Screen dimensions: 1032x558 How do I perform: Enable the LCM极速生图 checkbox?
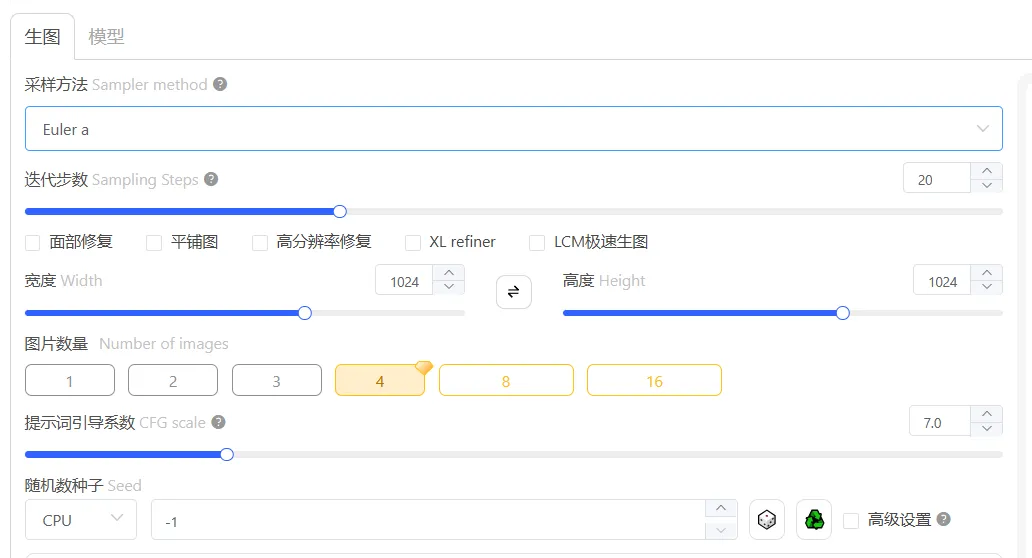click(x=537, y=242)
